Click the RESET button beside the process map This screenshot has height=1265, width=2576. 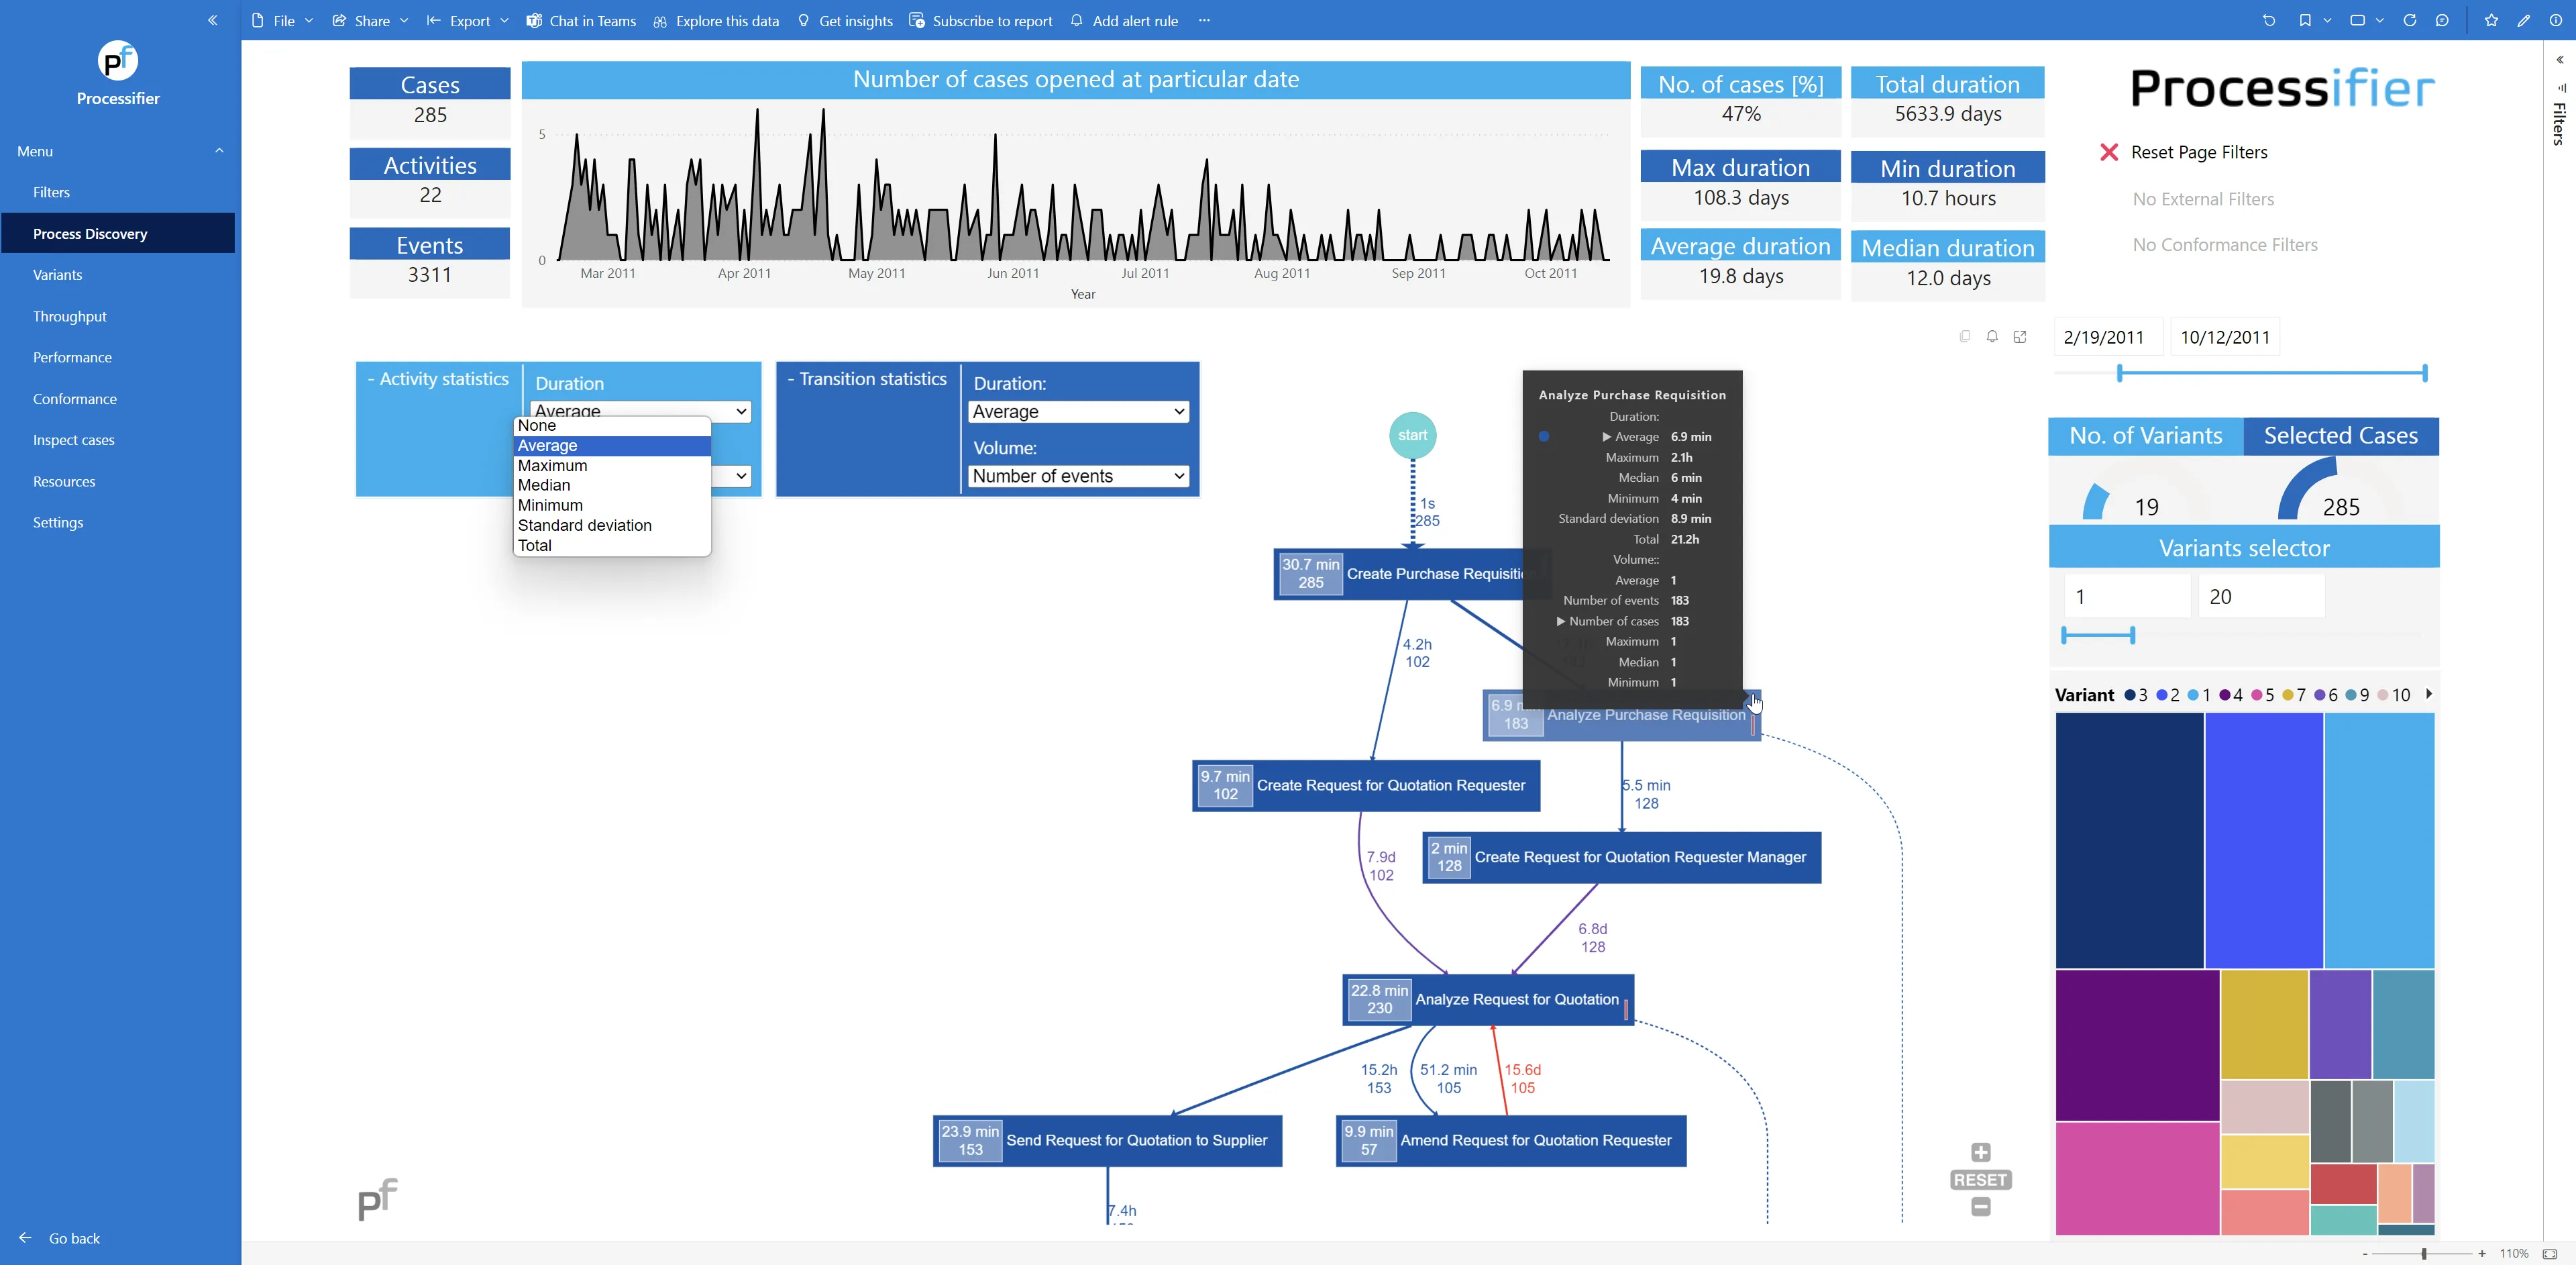pos(1981,1180)
